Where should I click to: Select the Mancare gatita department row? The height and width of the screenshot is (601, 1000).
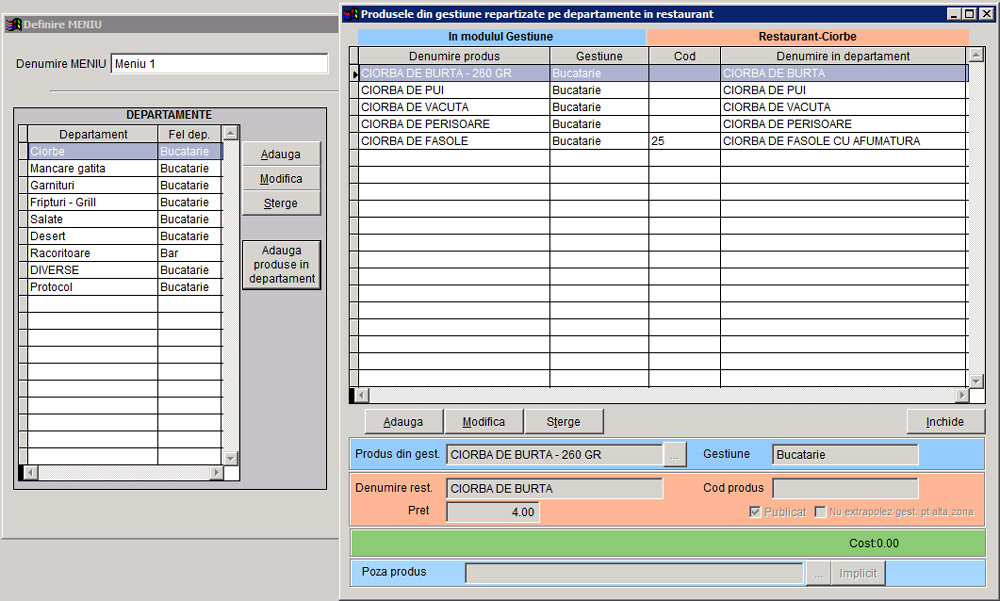pos(125,168)
